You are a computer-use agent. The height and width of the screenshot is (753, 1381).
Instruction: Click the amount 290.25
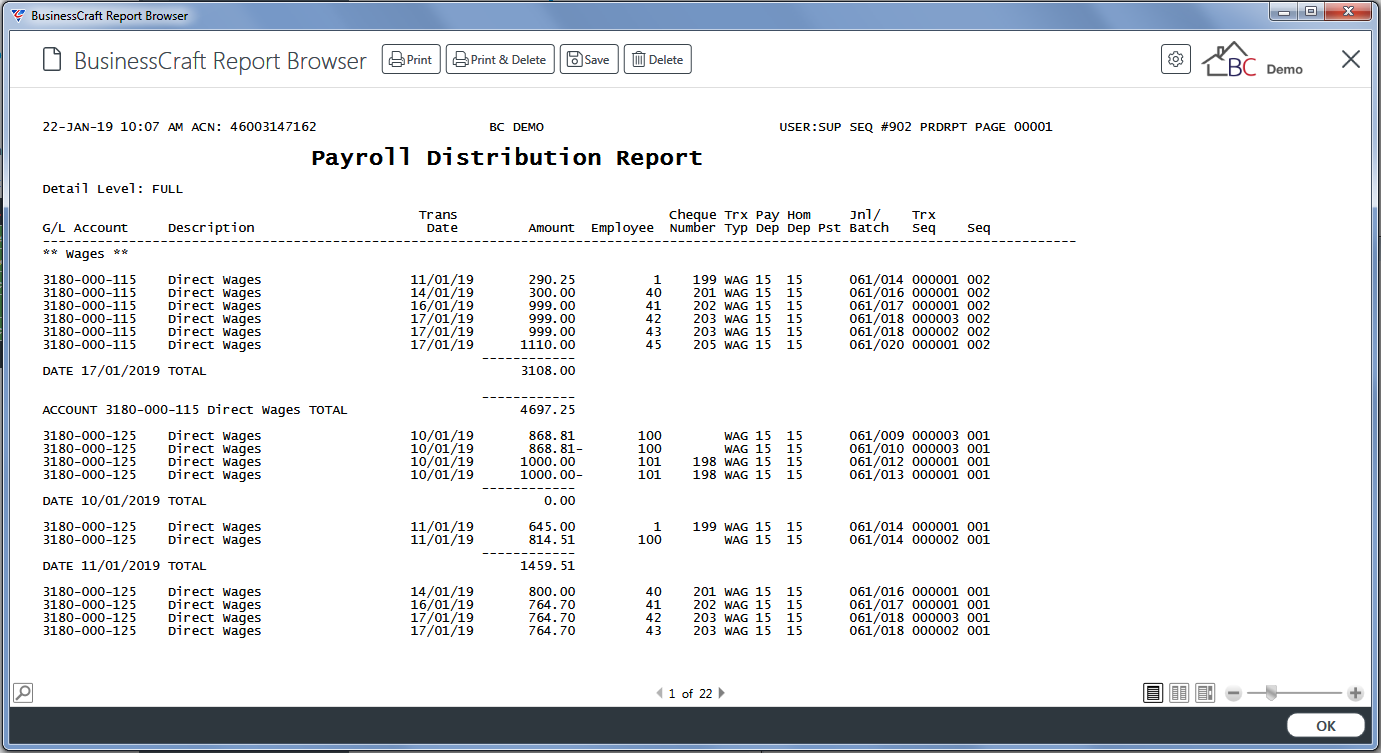click(x=552, y=280)
